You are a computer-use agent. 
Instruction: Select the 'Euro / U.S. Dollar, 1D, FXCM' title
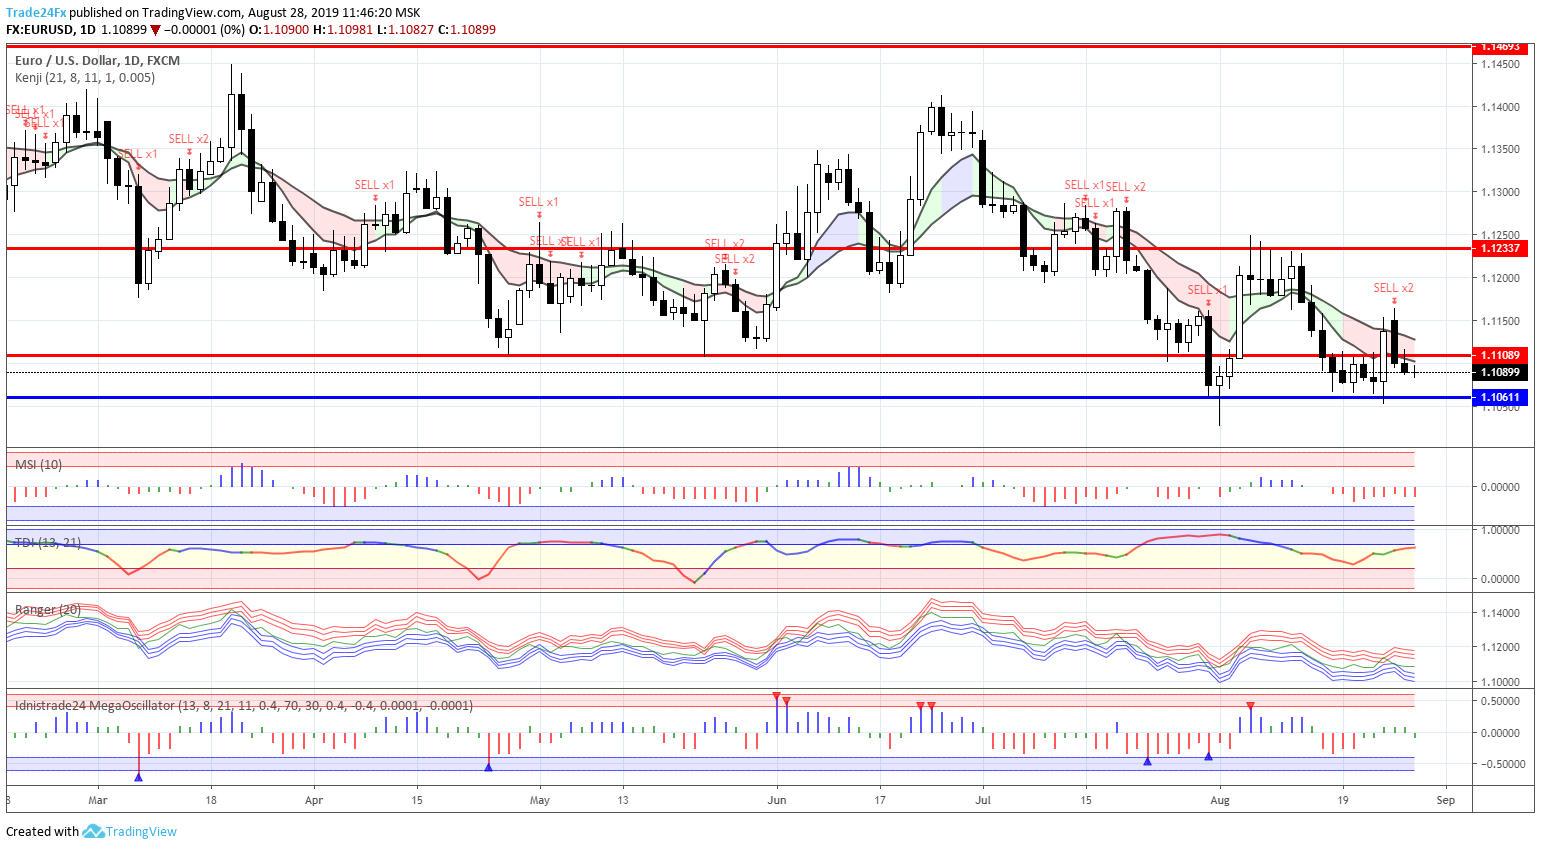pos(97,60)
